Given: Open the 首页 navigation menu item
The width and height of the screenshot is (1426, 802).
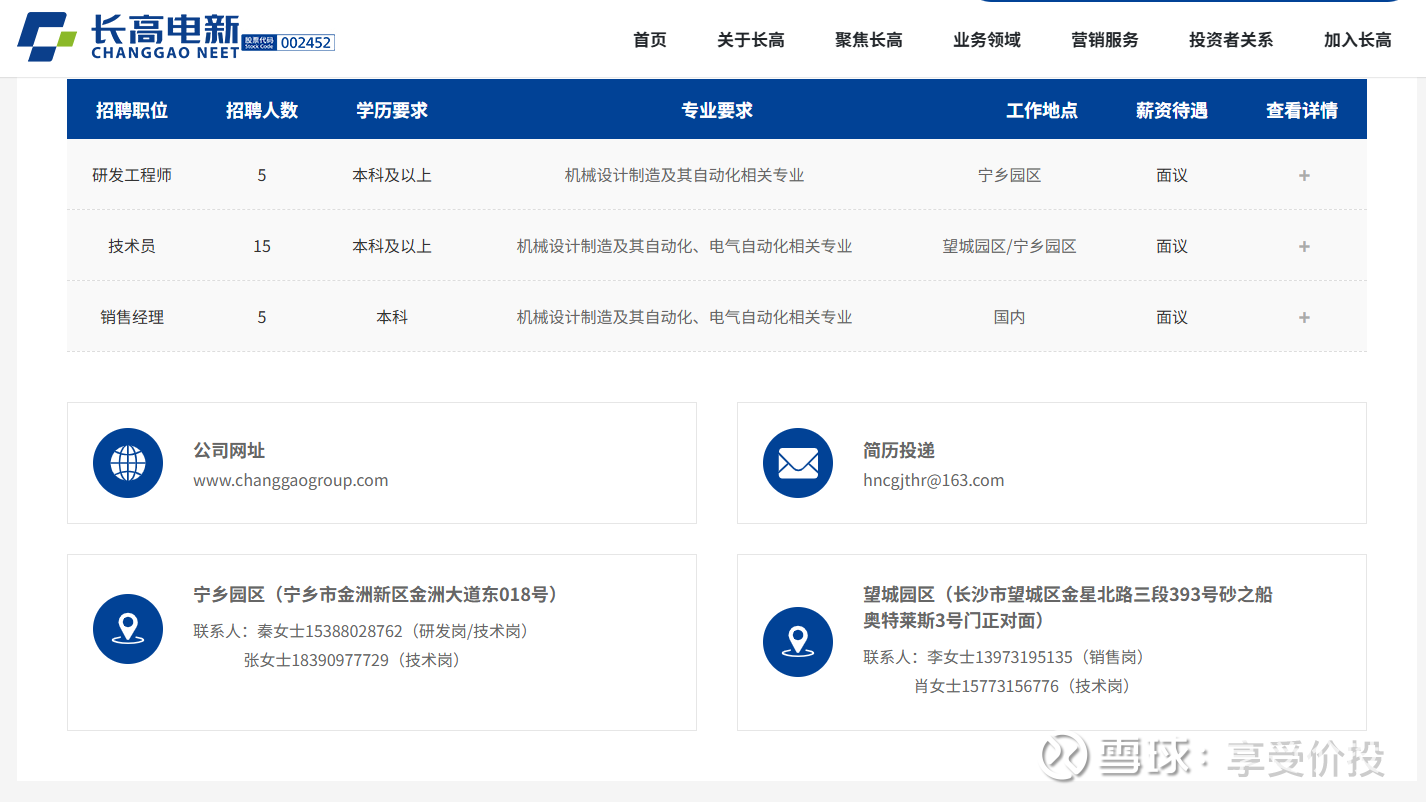Looking at the screenshot, I should (x=649, y=40).
